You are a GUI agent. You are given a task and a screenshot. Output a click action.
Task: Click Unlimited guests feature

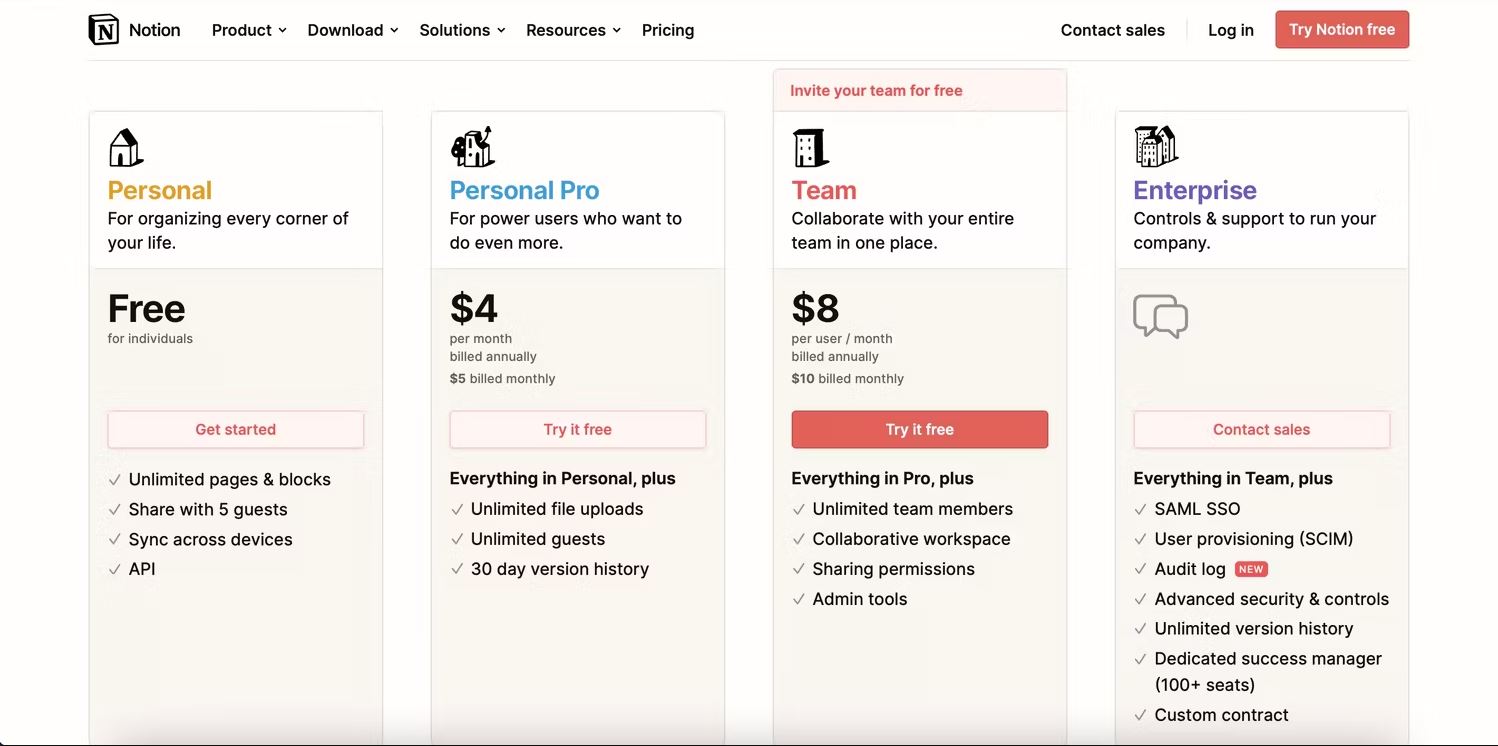click(538, 540)
